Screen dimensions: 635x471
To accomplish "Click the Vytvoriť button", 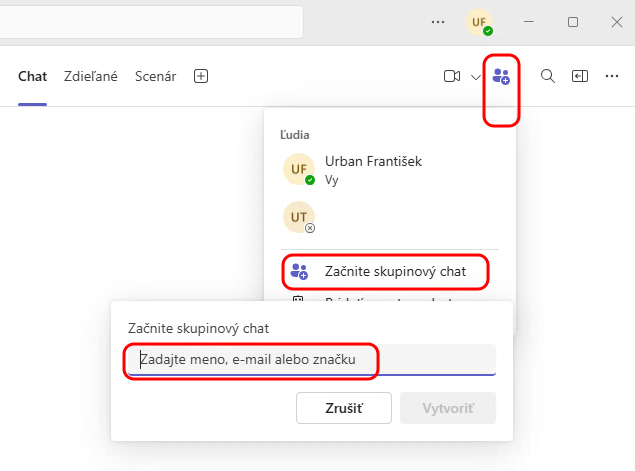I will coord(447,408).
